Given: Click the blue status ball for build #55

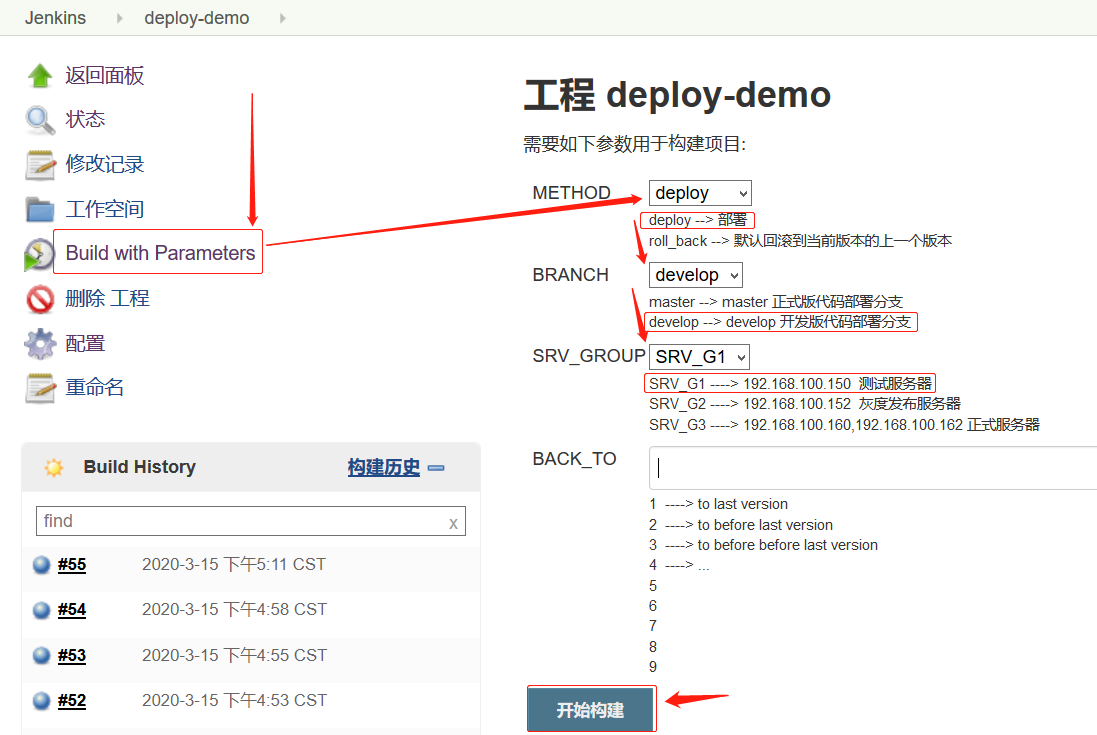Looking at the screenshot, I should coord(42,564).
